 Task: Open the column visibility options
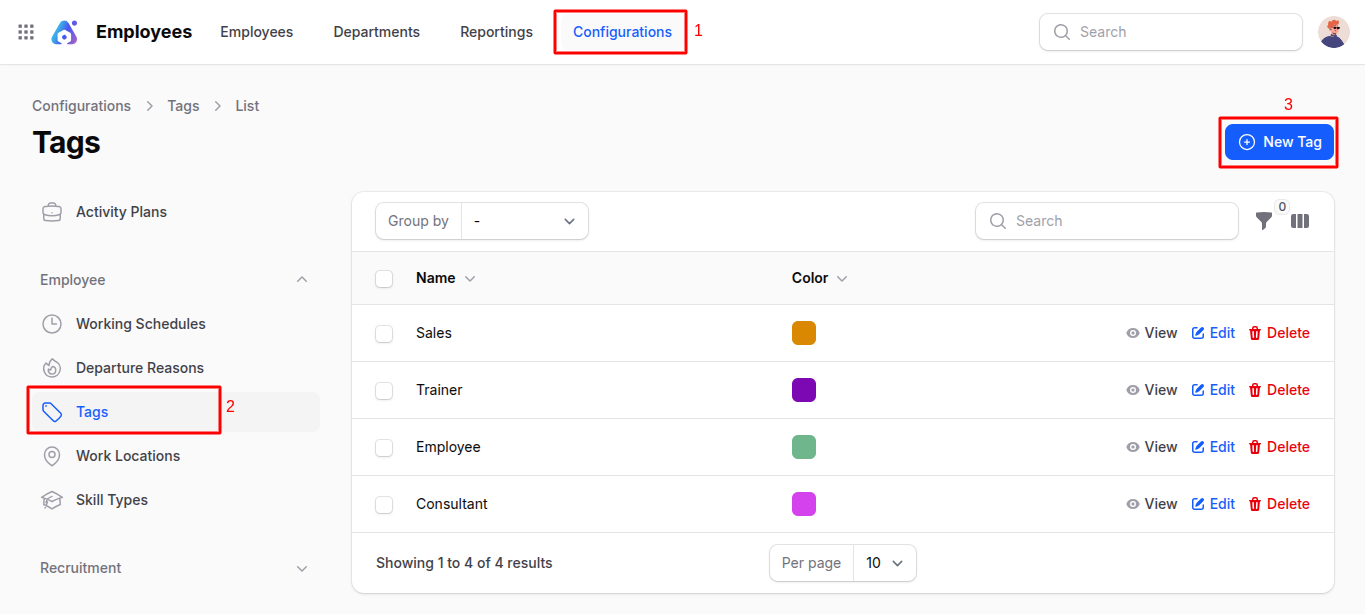1300,220
